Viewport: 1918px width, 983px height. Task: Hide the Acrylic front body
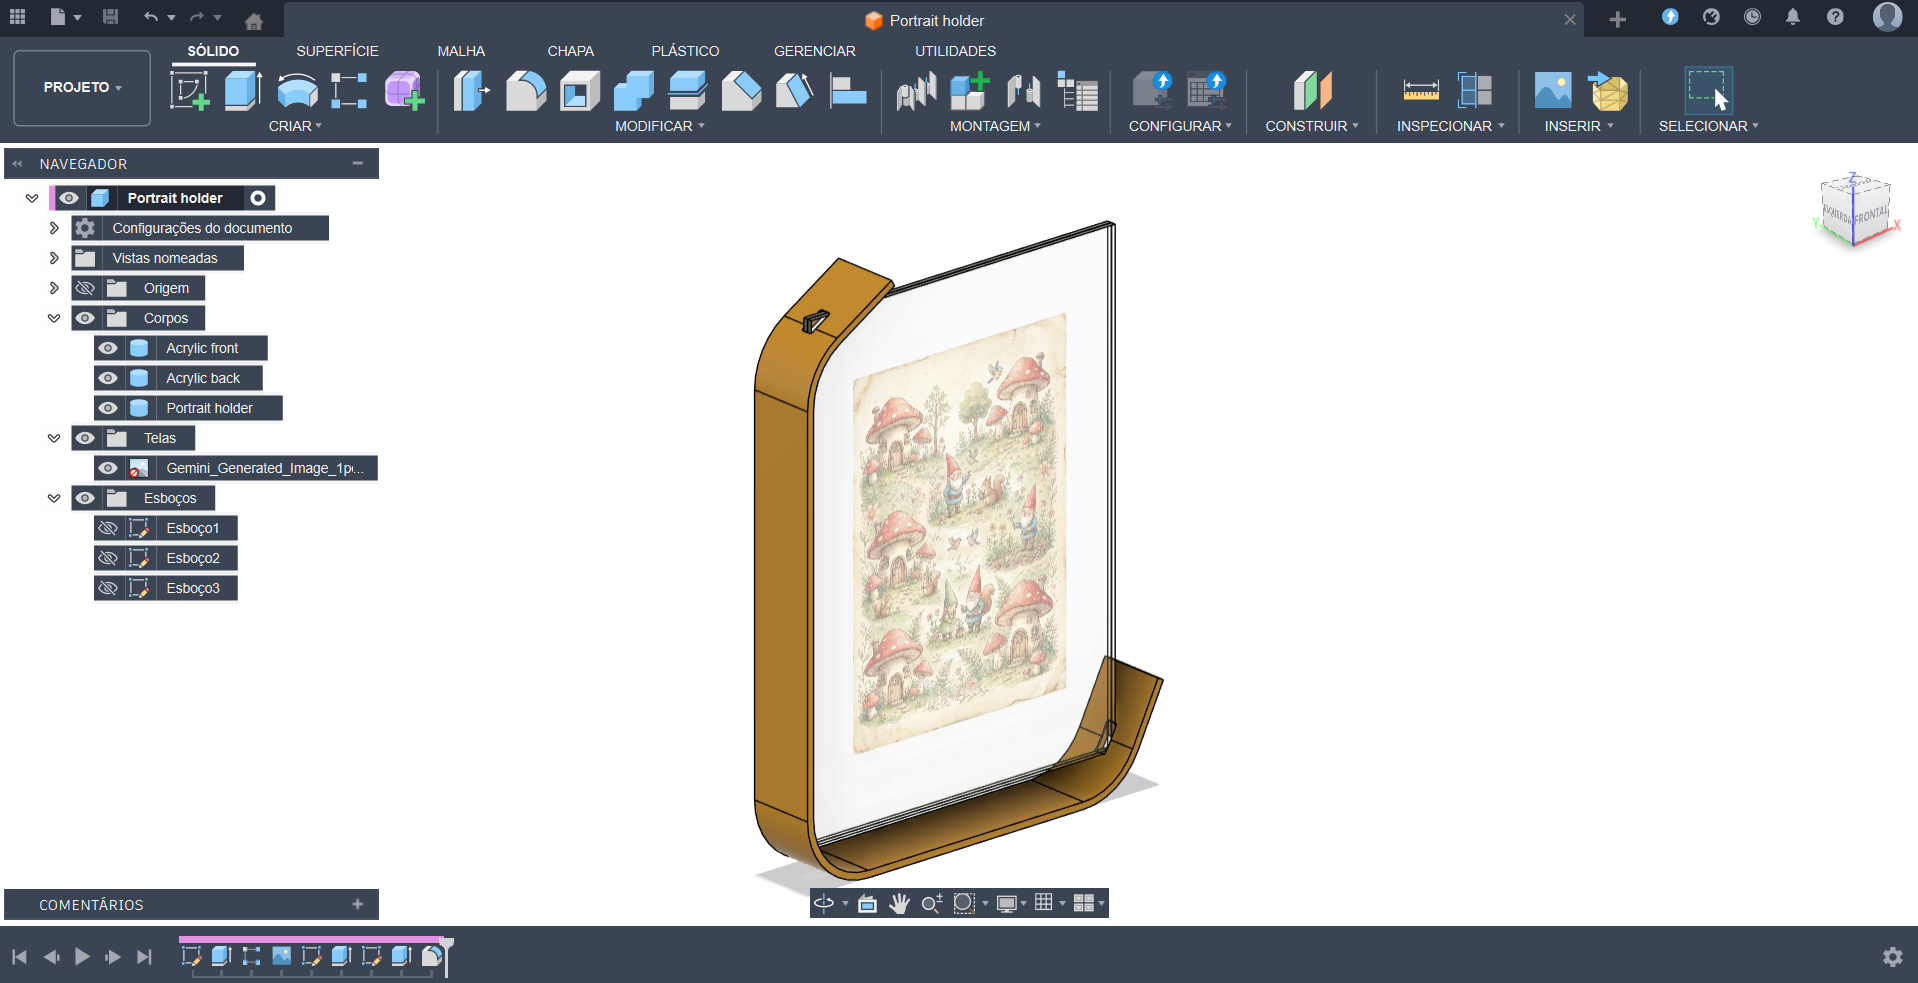coord(108,348)
